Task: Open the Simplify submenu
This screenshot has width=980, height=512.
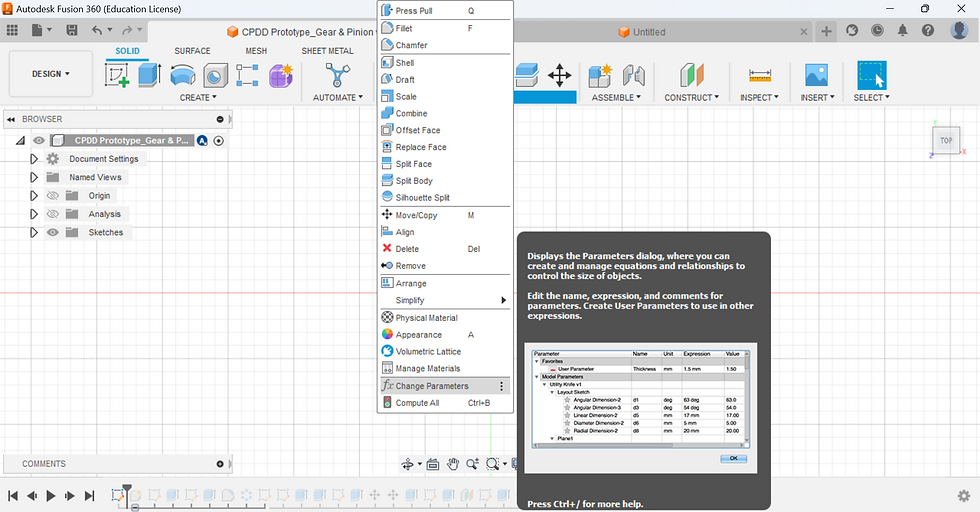Action: [445, 300]
